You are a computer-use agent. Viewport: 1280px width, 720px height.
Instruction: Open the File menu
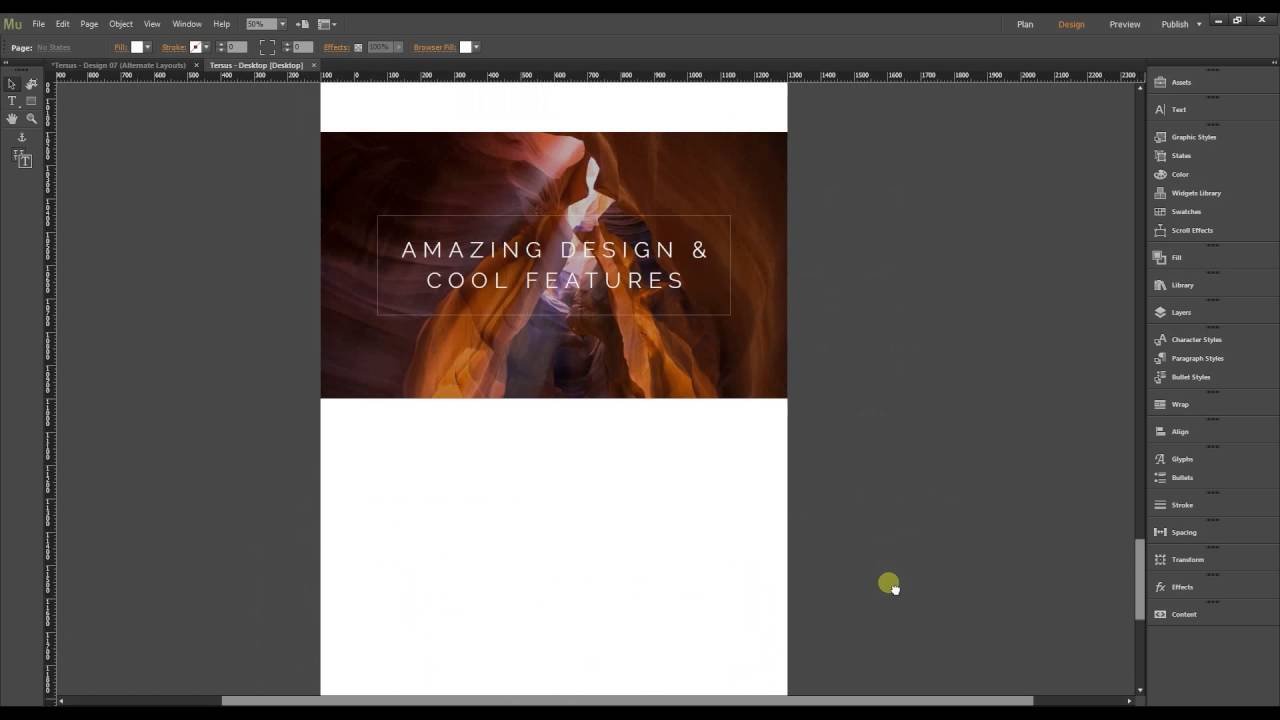coord(38,24)
